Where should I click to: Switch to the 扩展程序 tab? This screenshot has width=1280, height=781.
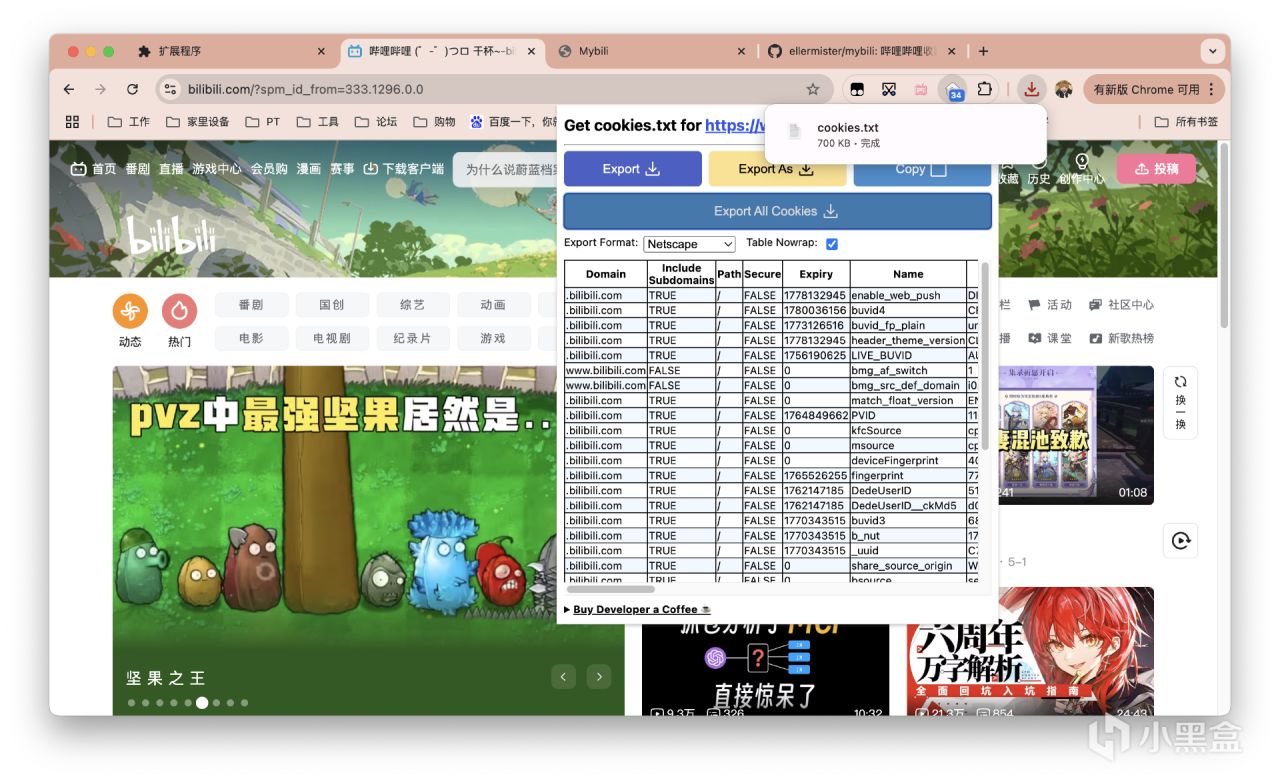[x=231, y=51]
